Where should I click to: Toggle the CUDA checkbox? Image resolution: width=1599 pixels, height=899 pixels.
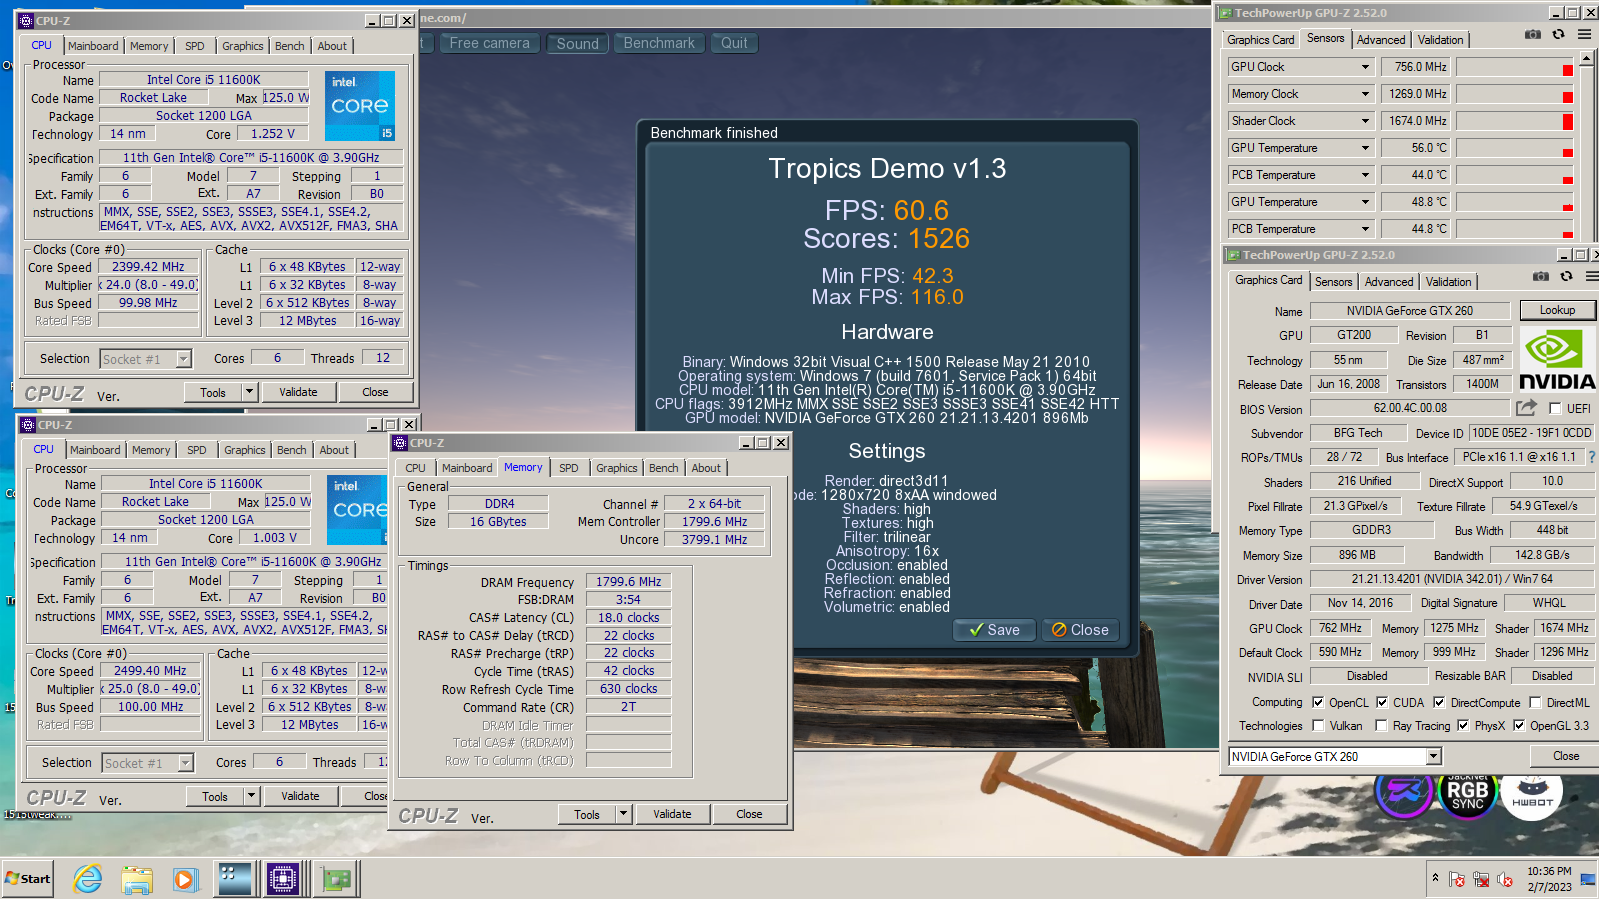tap(1382, 702)
